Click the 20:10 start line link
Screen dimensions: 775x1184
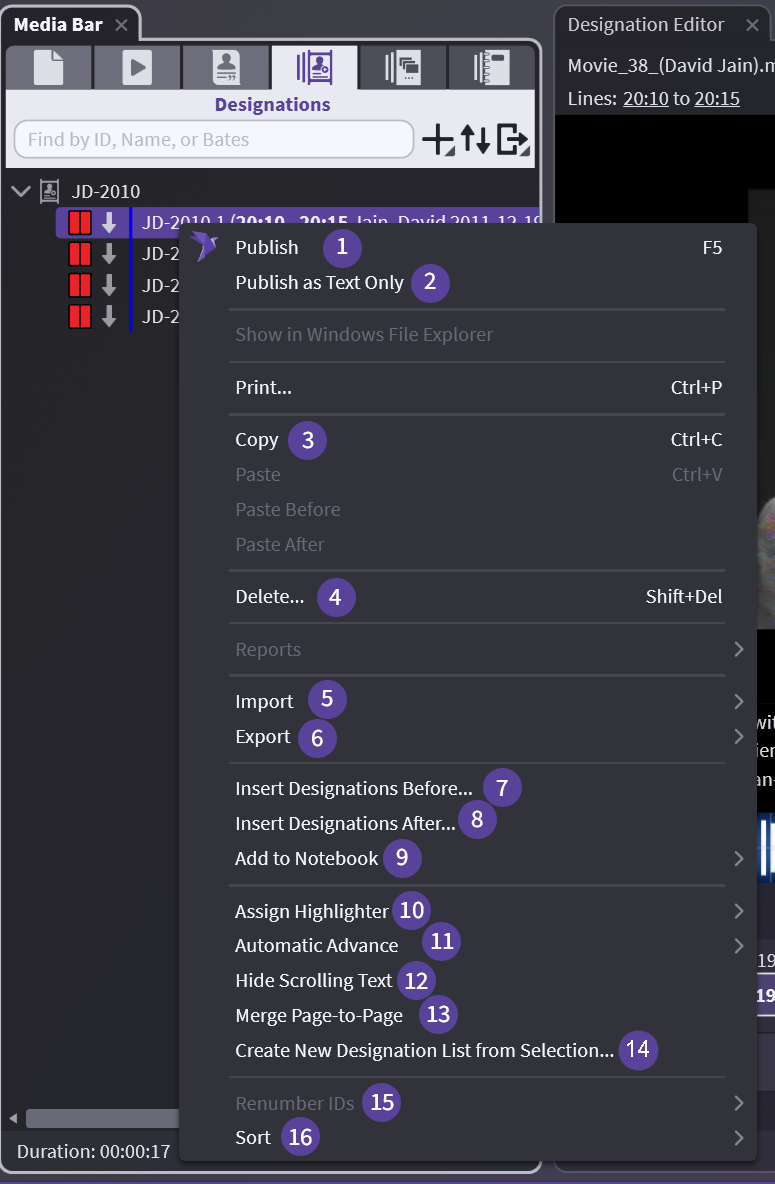click(645, 98)
